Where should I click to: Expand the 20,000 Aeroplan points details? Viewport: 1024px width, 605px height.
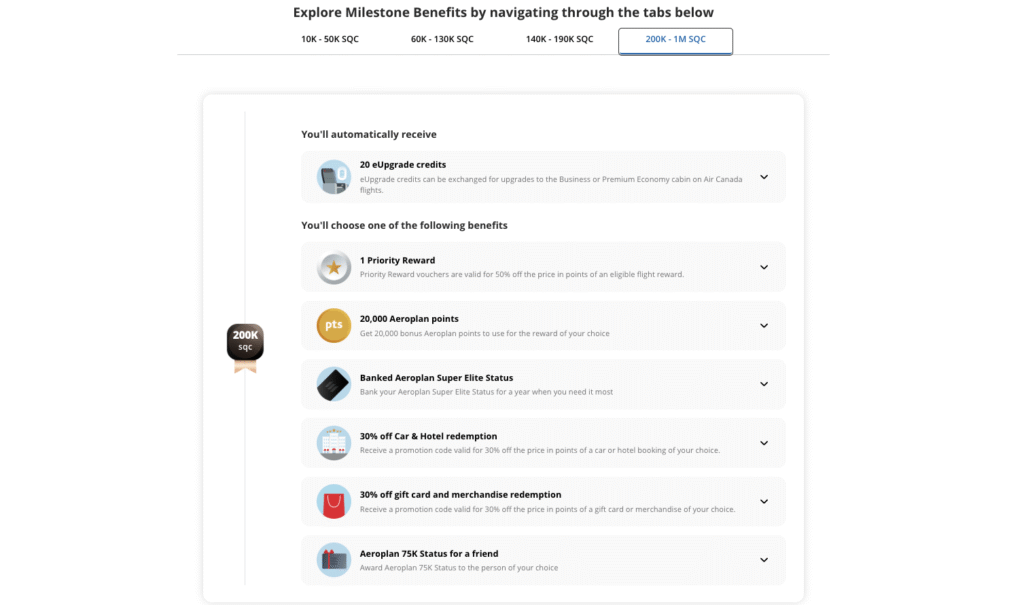click(764, 325)
